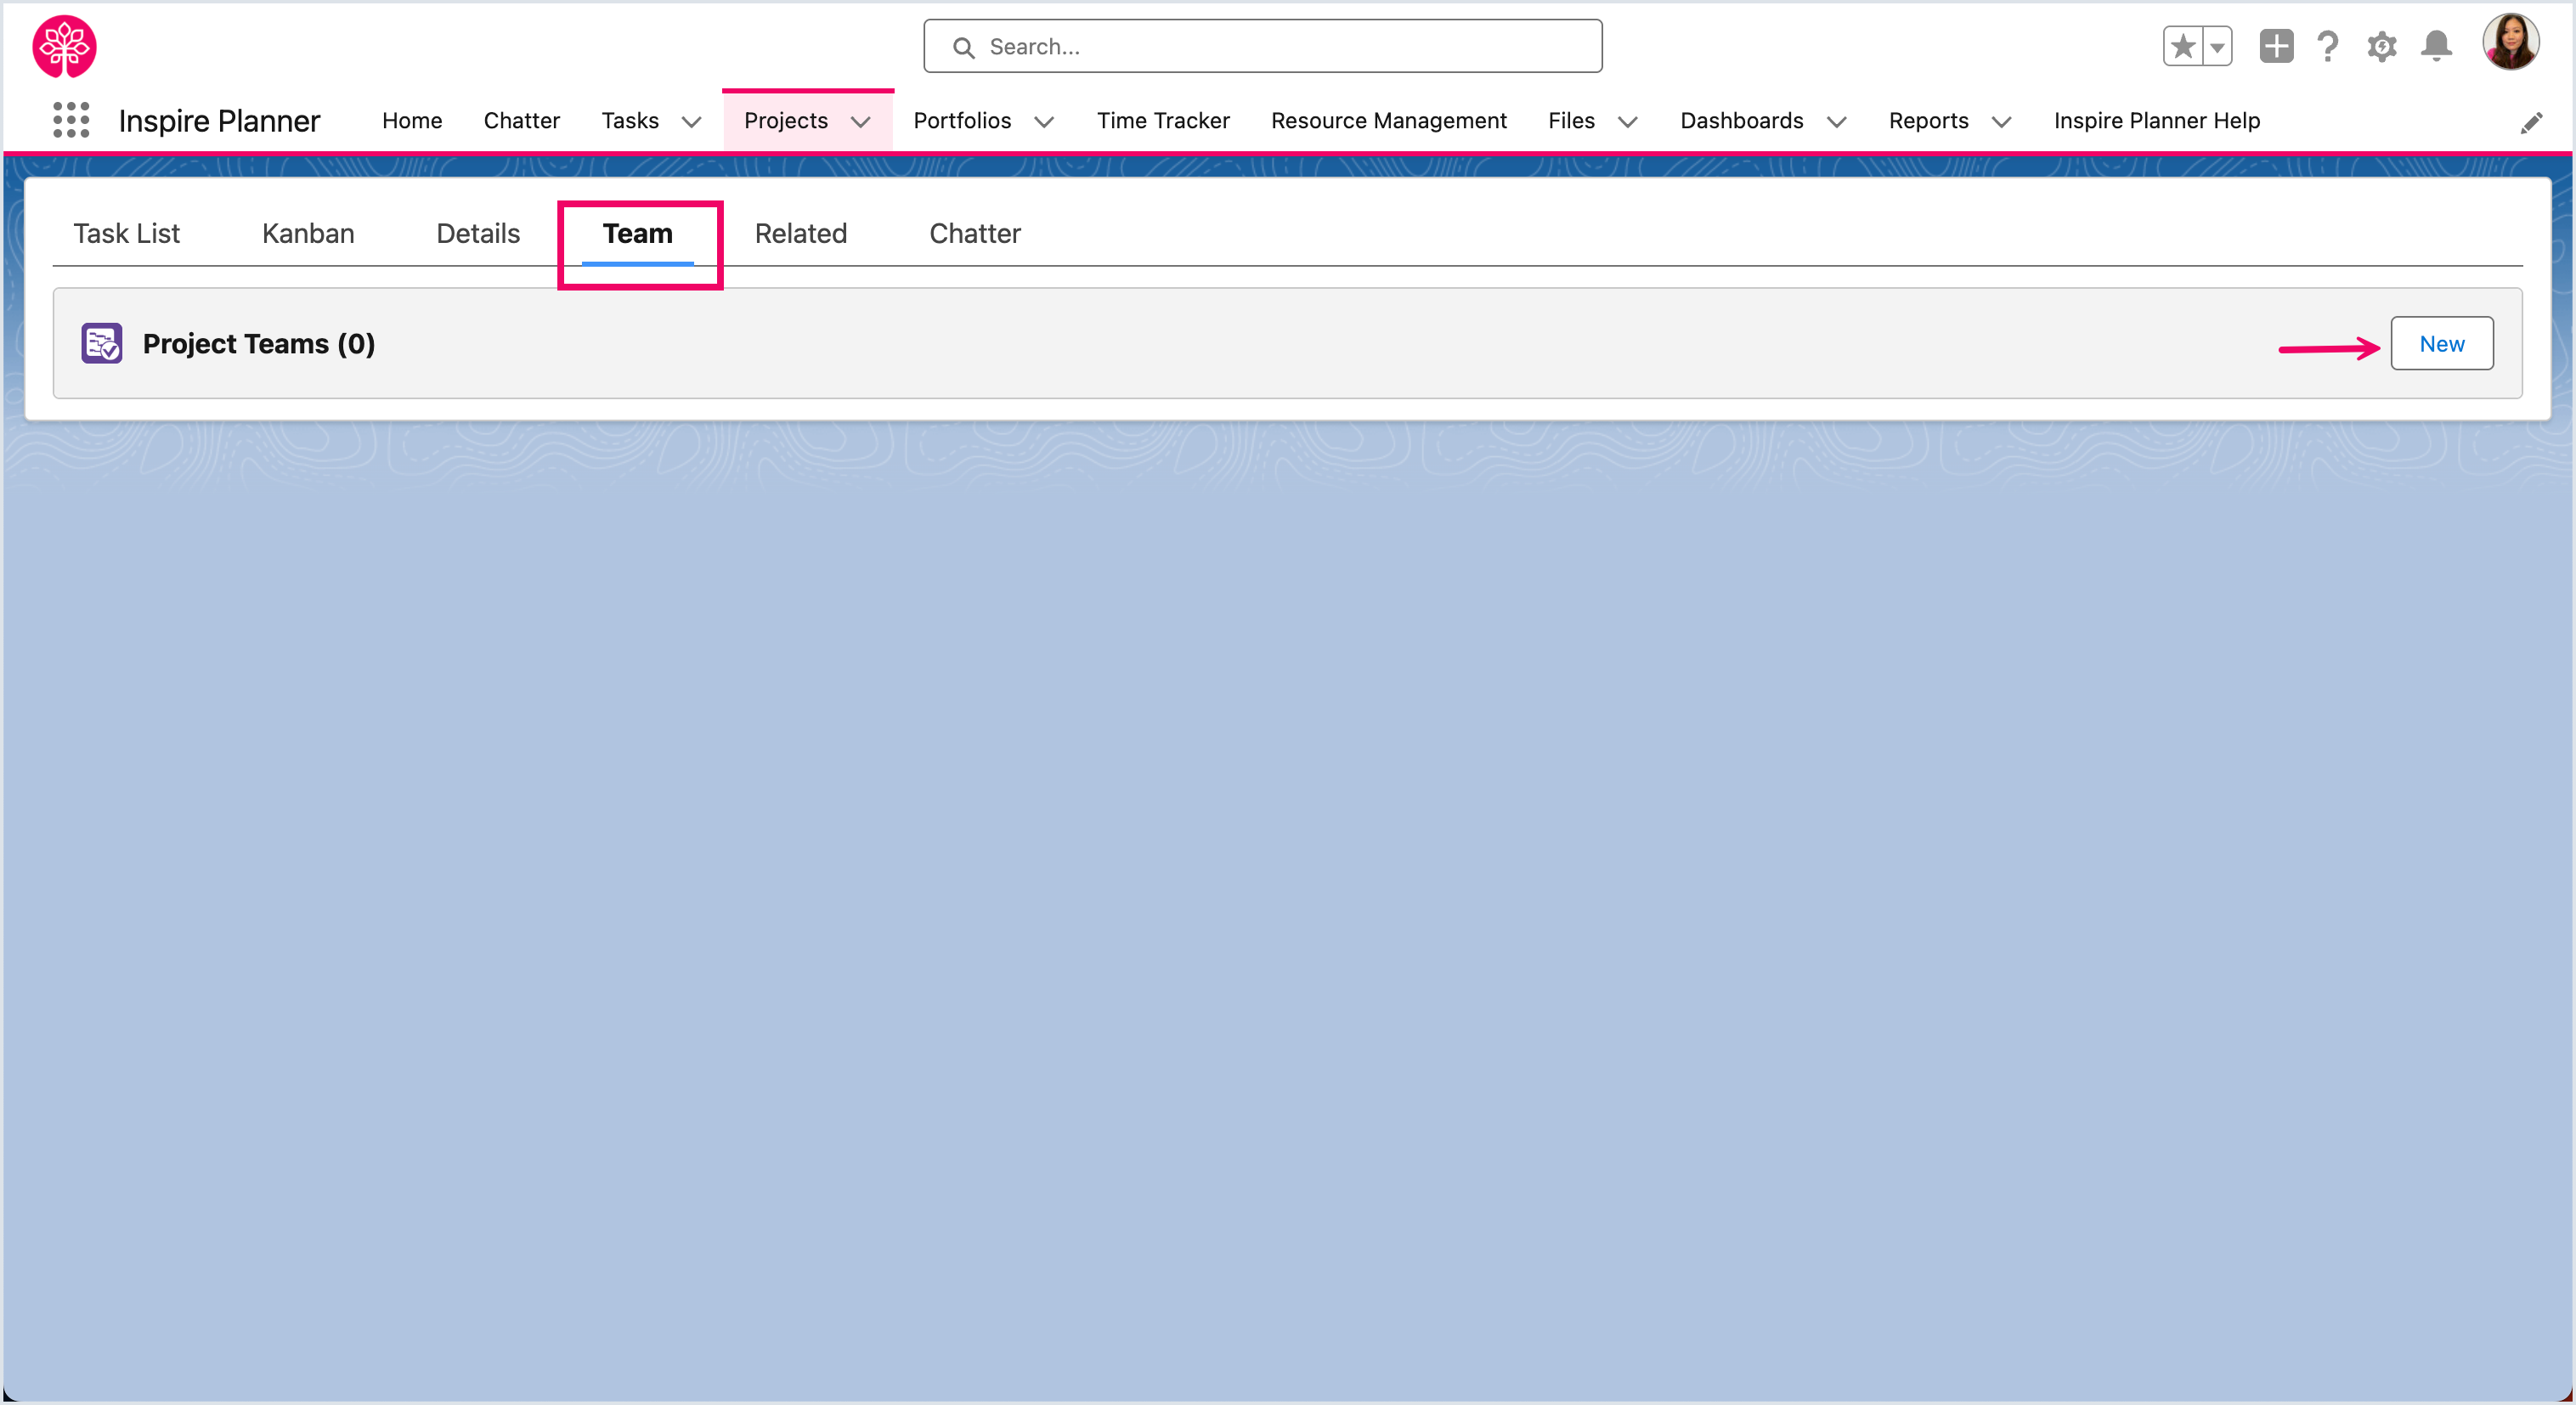The height and width of the screenshot is (1405, 2576).
Task: Open Time Tracker nav item
Action: coord(1163,120)
